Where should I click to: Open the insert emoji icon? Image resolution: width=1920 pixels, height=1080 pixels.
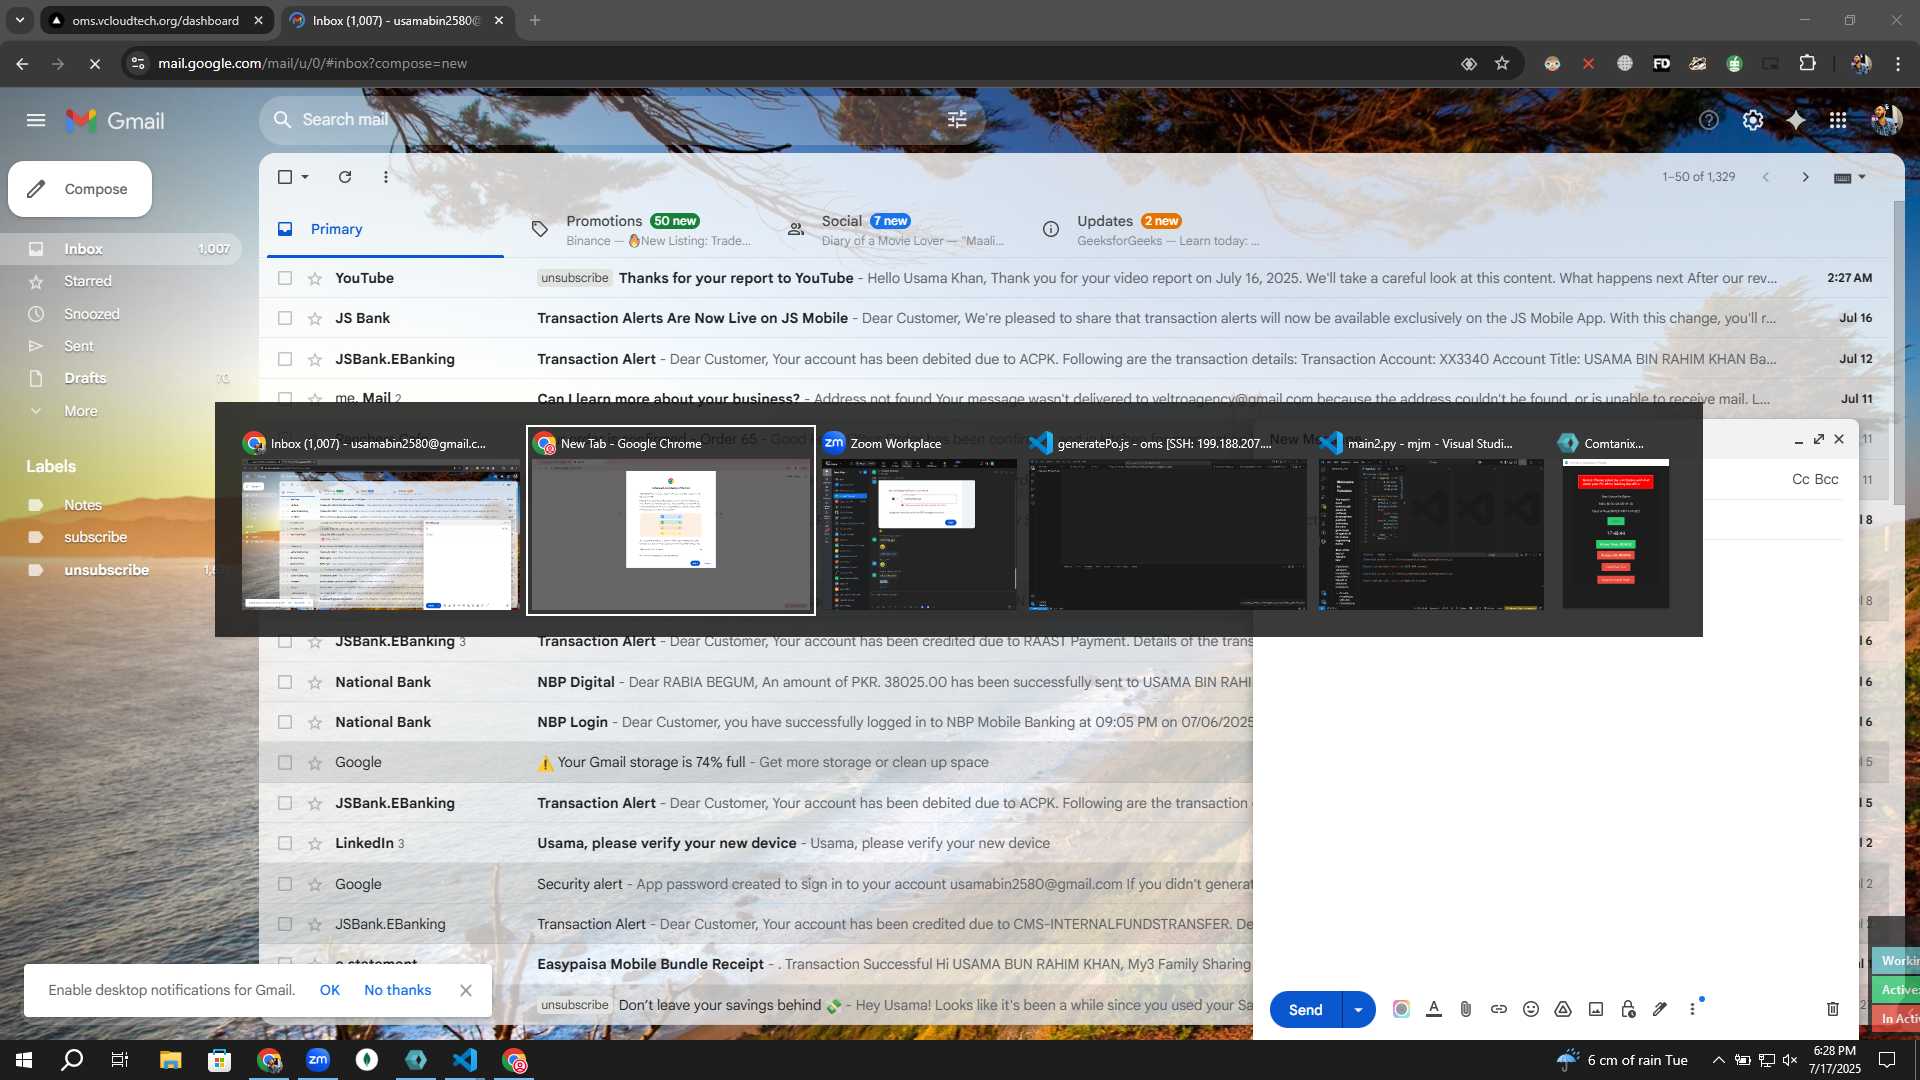point(1531,1009)
